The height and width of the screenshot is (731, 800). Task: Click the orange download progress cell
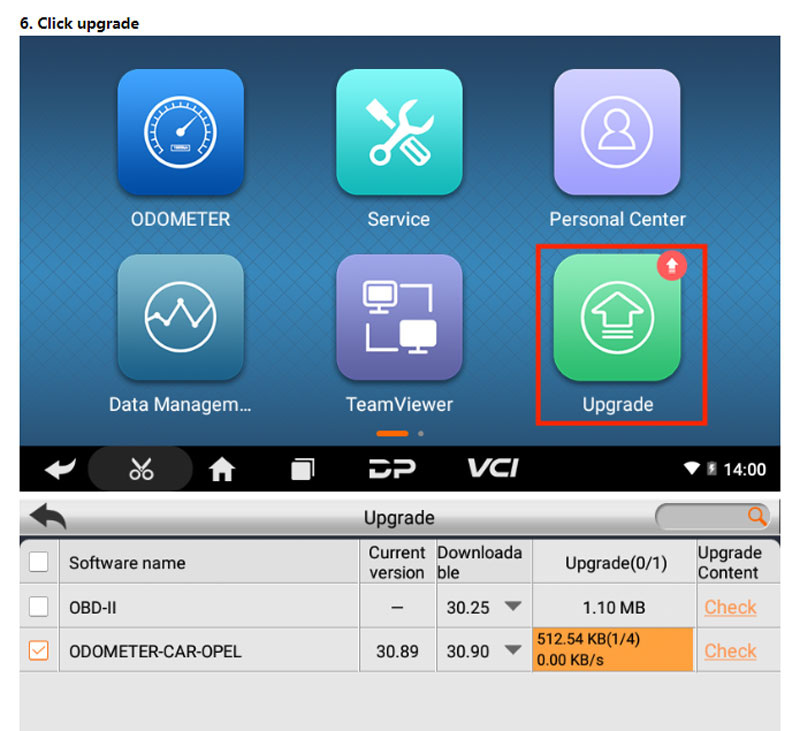click(613, 649)
